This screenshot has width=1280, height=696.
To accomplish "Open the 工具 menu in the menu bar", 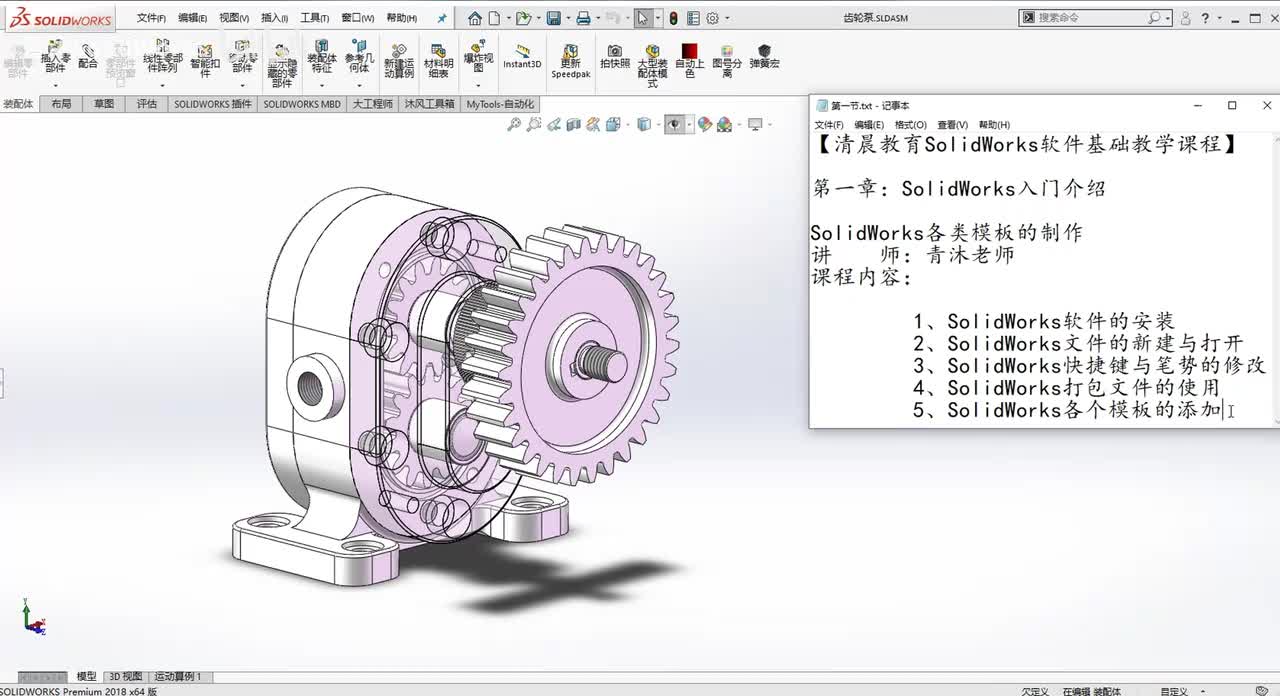I will click(x=315, y=18).
